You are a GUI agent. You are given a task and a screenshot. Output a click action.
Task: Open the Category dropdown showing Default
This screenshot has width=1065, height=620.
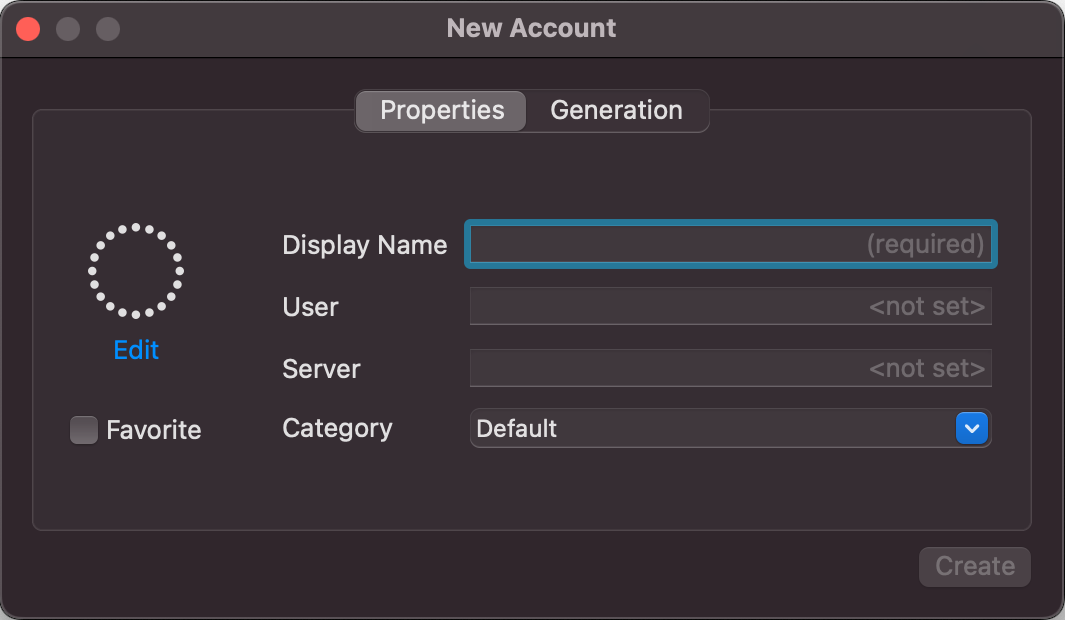click(x=730, y=428)
